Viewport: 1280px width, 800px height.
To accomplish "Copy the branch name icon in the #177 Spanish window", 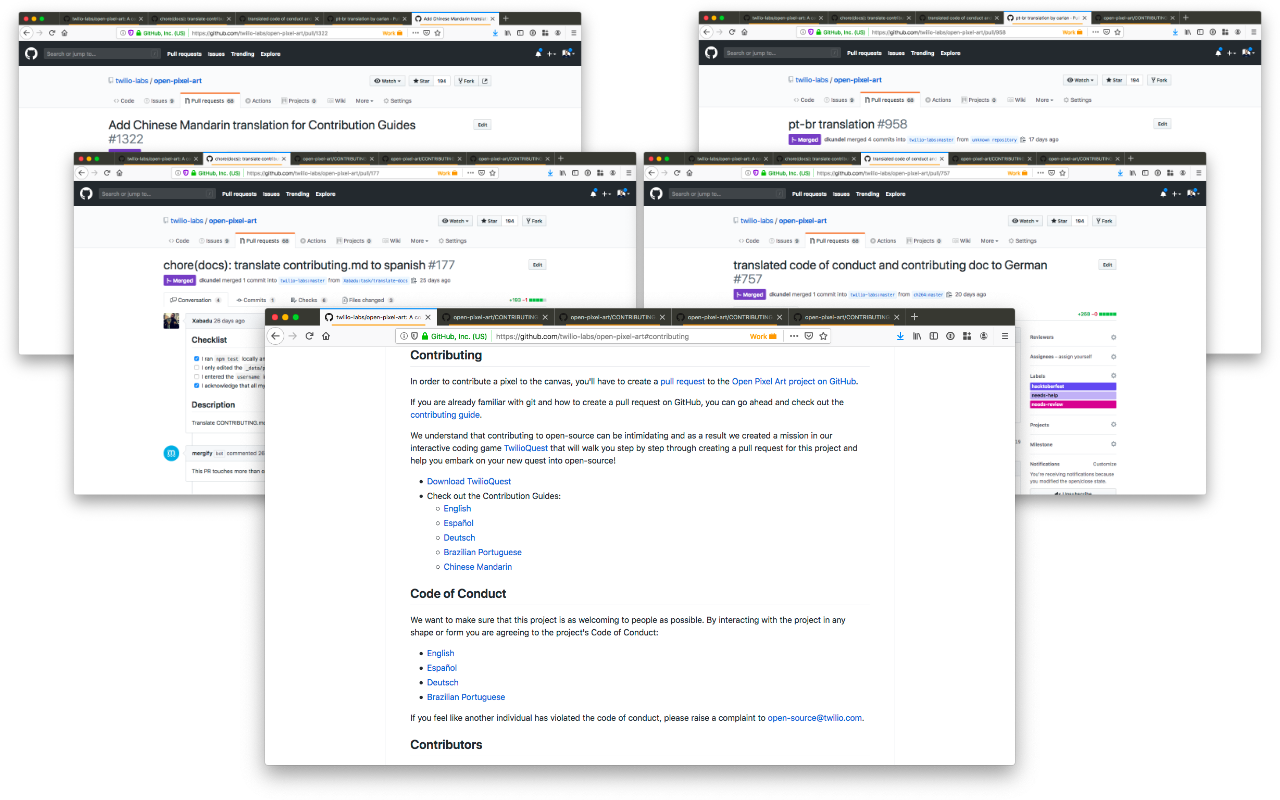I will tap(414, 281).
